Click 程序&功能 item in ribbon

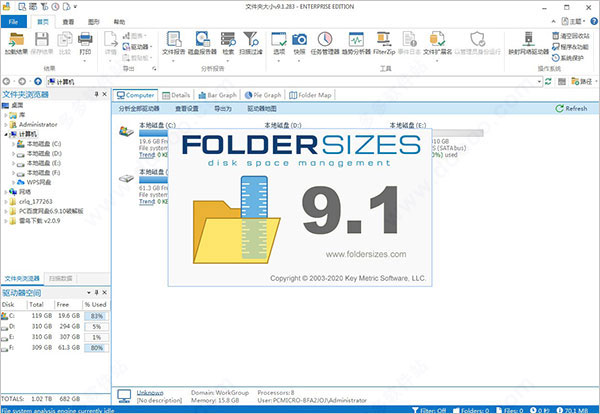(x=570, y=47)
